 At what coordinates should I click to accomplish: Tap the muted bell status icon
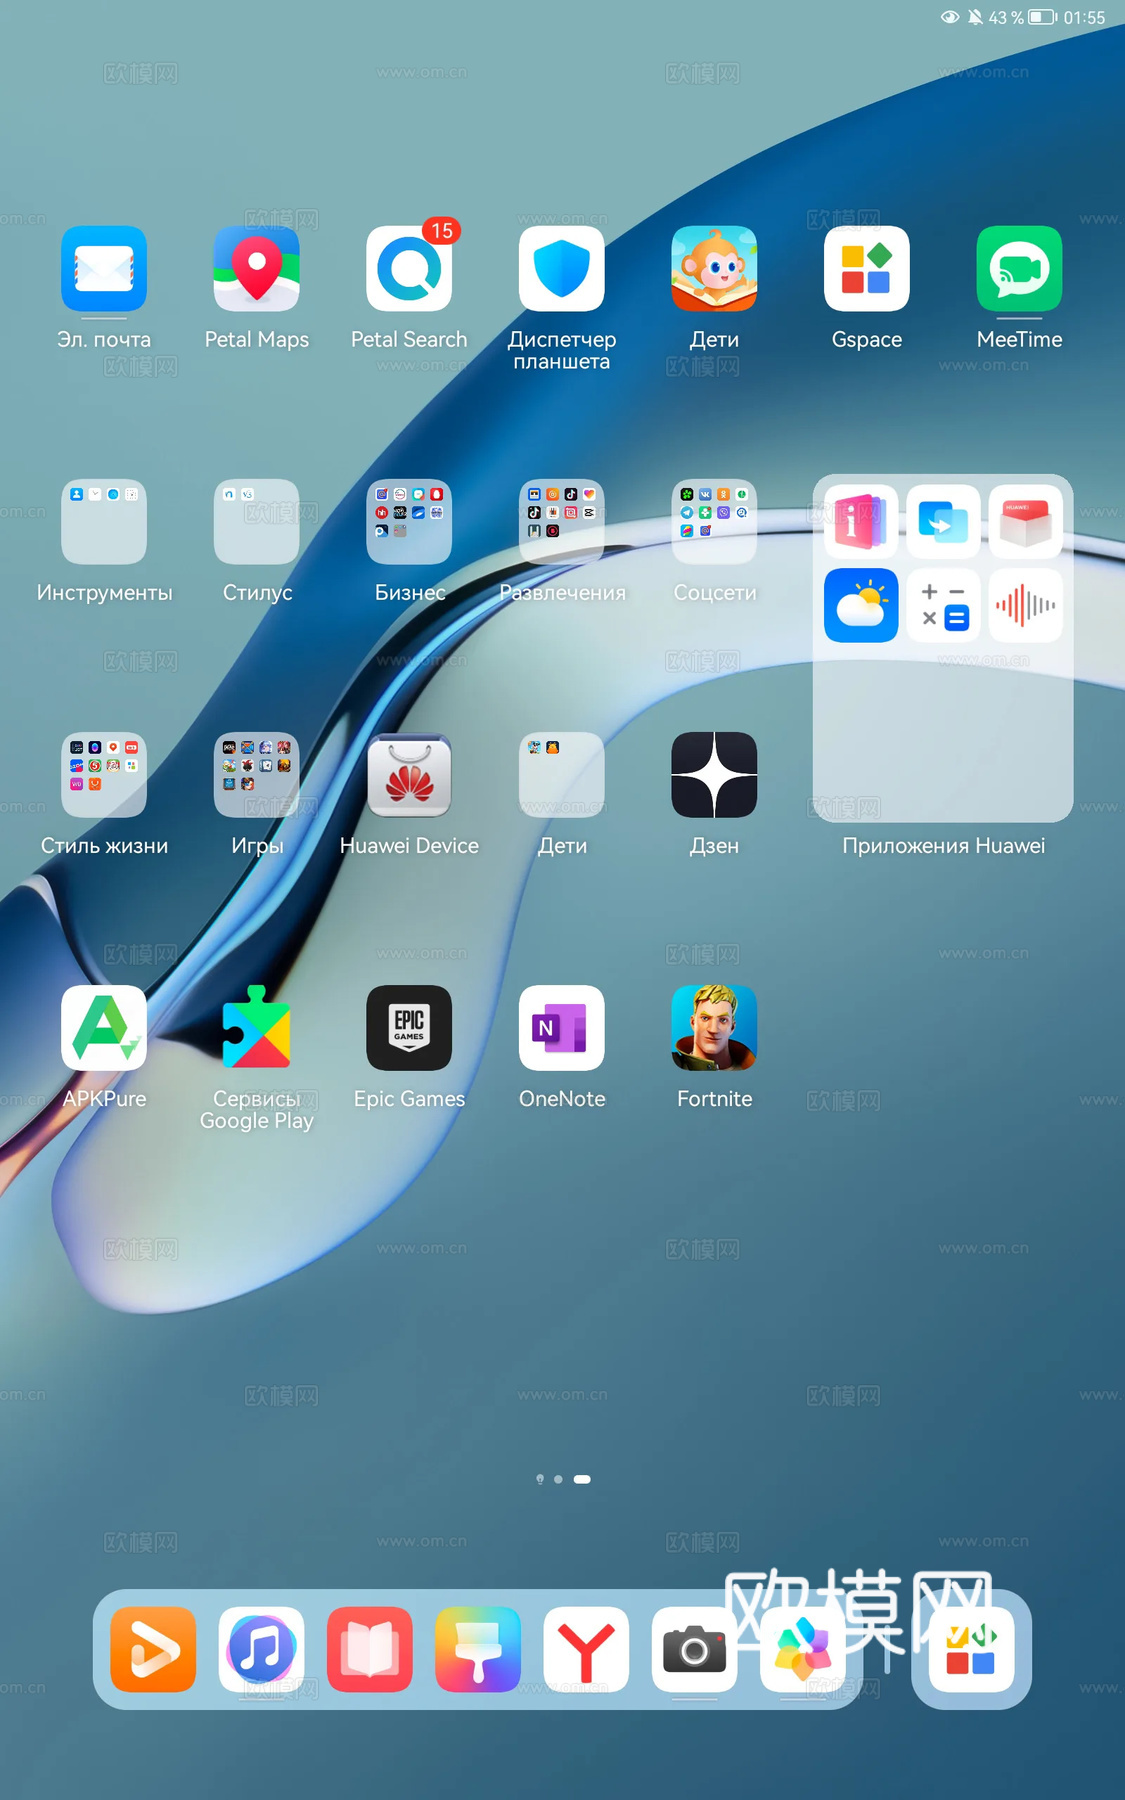point(975,17)
